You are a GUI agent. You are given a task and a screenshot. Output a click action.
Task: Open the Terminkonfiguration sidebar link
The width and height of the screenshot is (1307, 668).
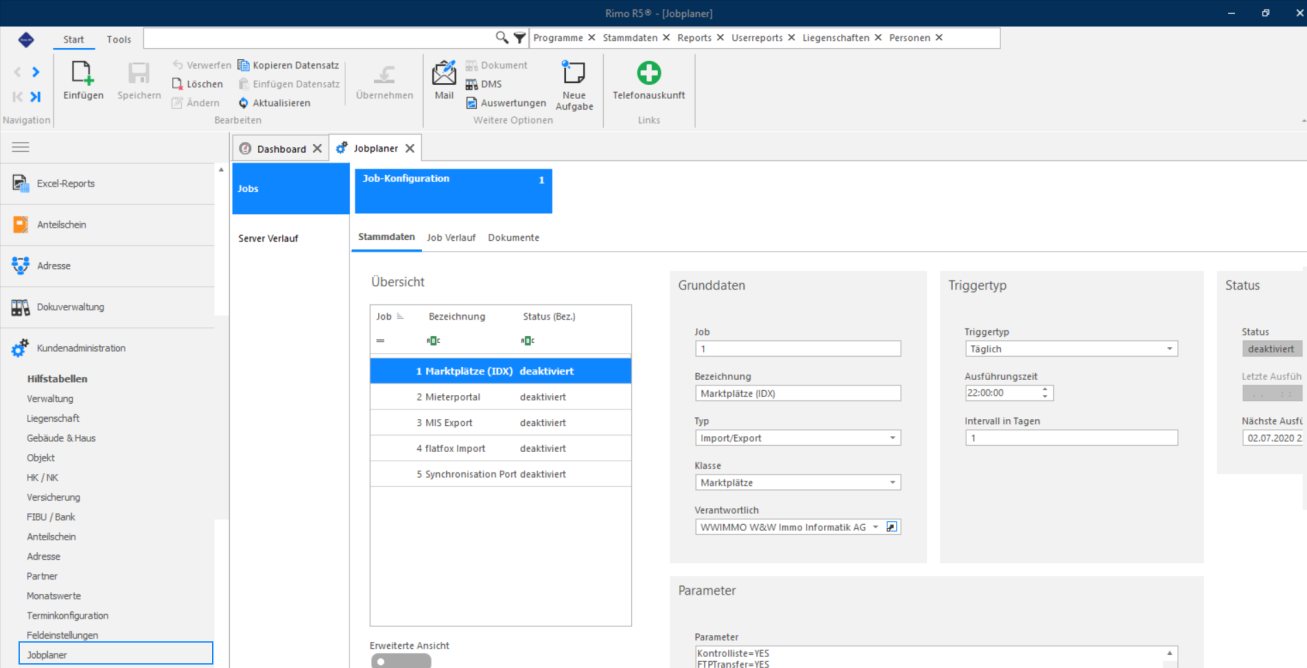click(x=67, y=615)
